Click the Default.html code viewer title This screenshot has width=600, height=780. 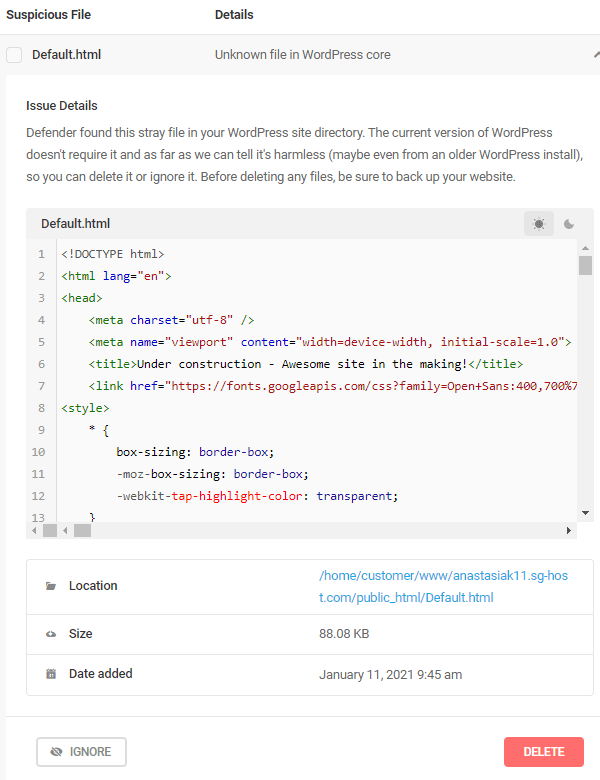pyautogui.click(x=76, y=224)
